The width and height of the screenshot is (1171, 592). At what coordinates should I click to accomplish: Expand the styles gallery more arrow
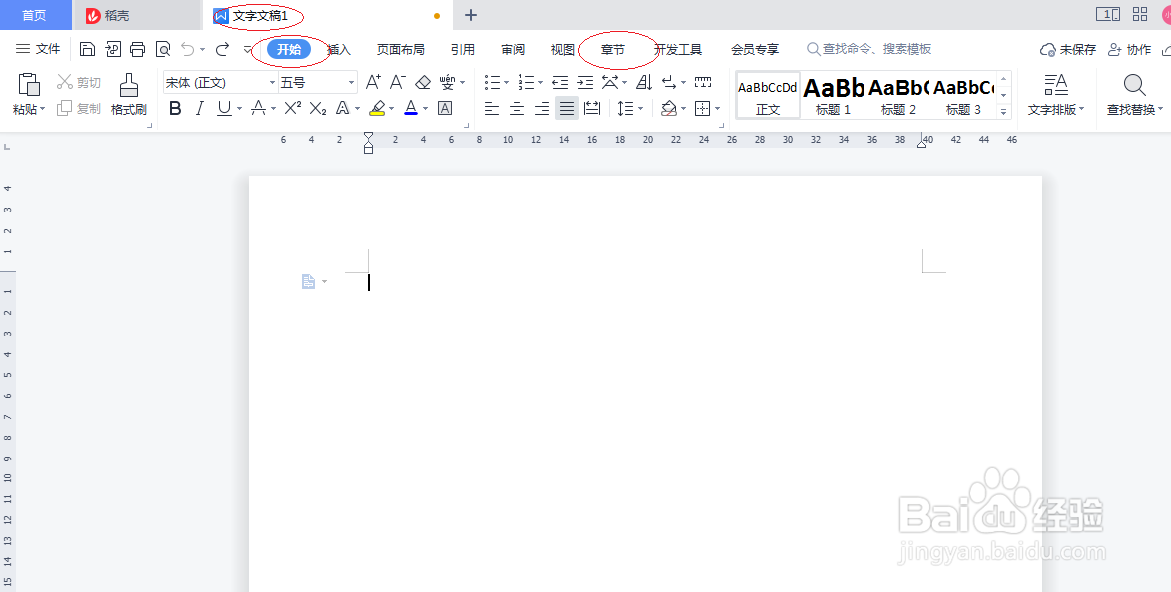pyautogui.click(x=1004, y=111)
